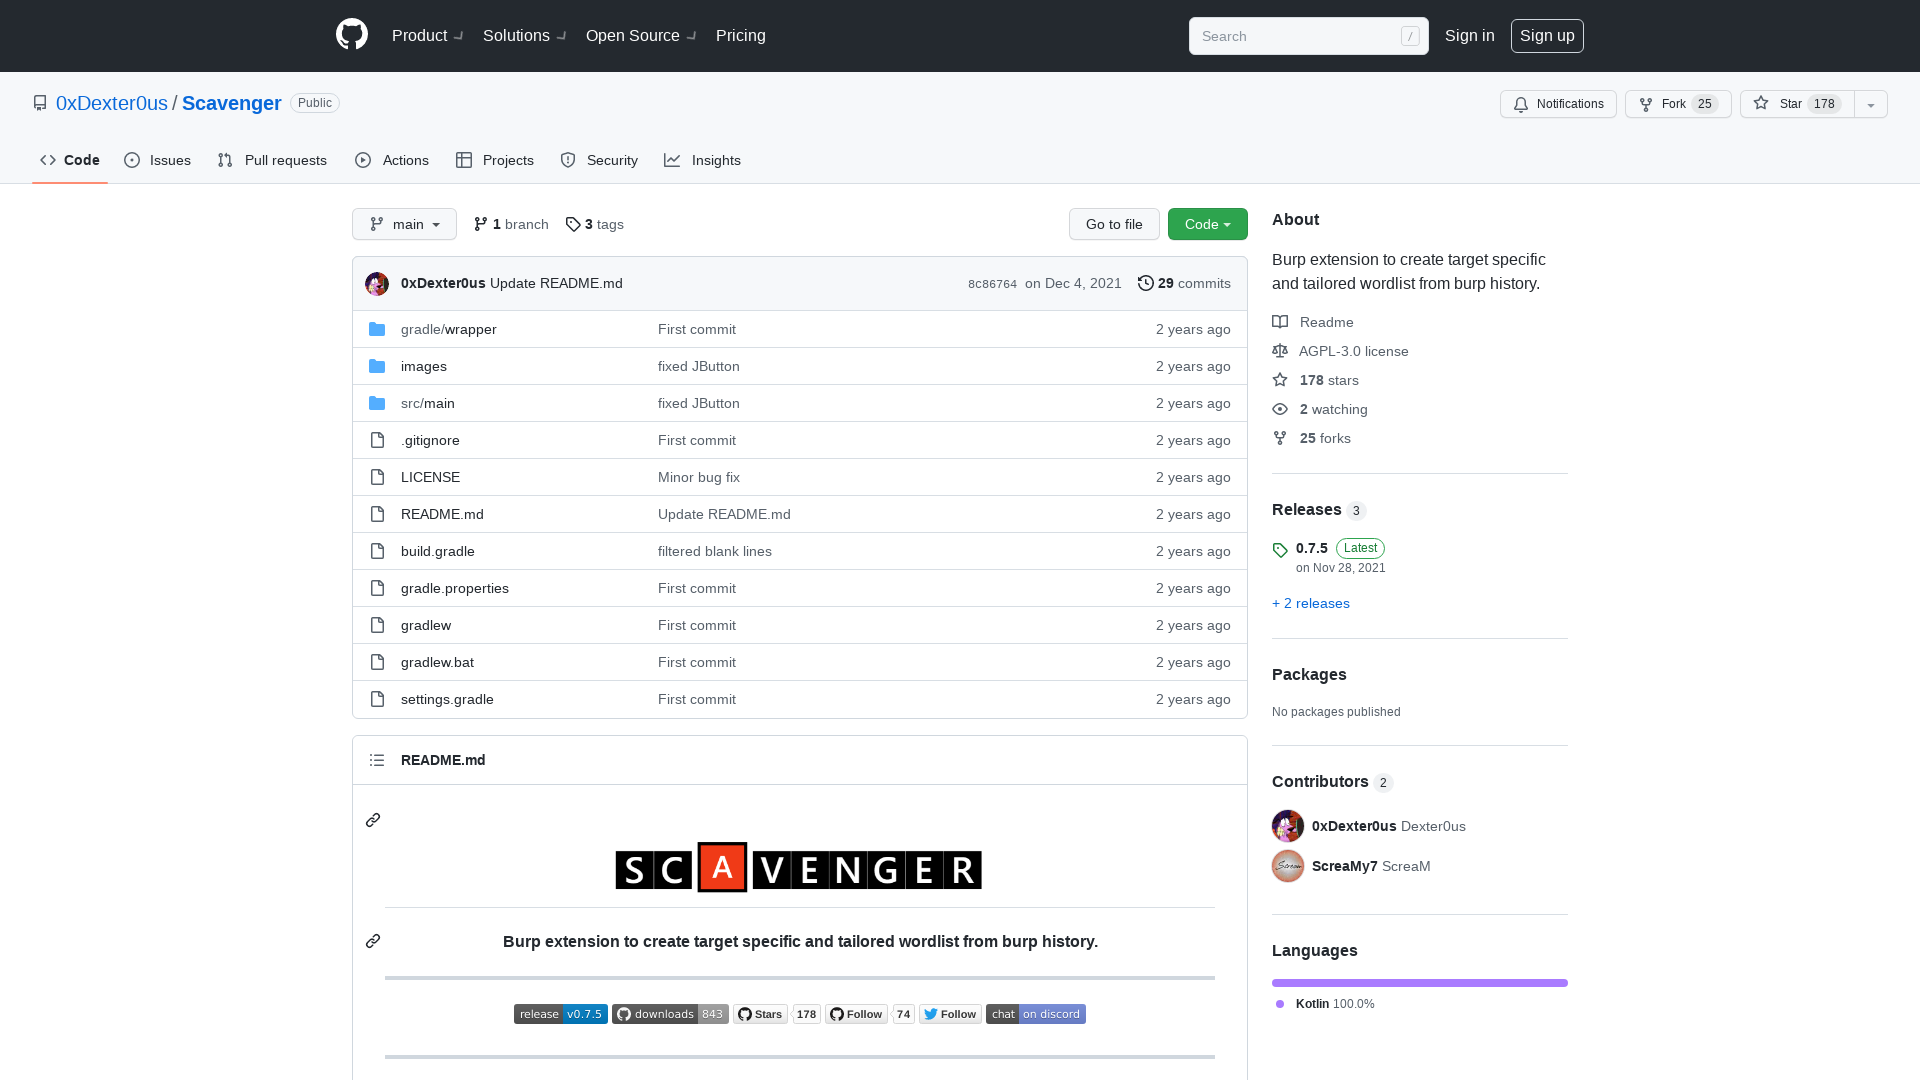Image resolution: width=1920 pixels, height=1080 pixels.
Task: Click the tag icon next to 3 tags
Action: 573,224
